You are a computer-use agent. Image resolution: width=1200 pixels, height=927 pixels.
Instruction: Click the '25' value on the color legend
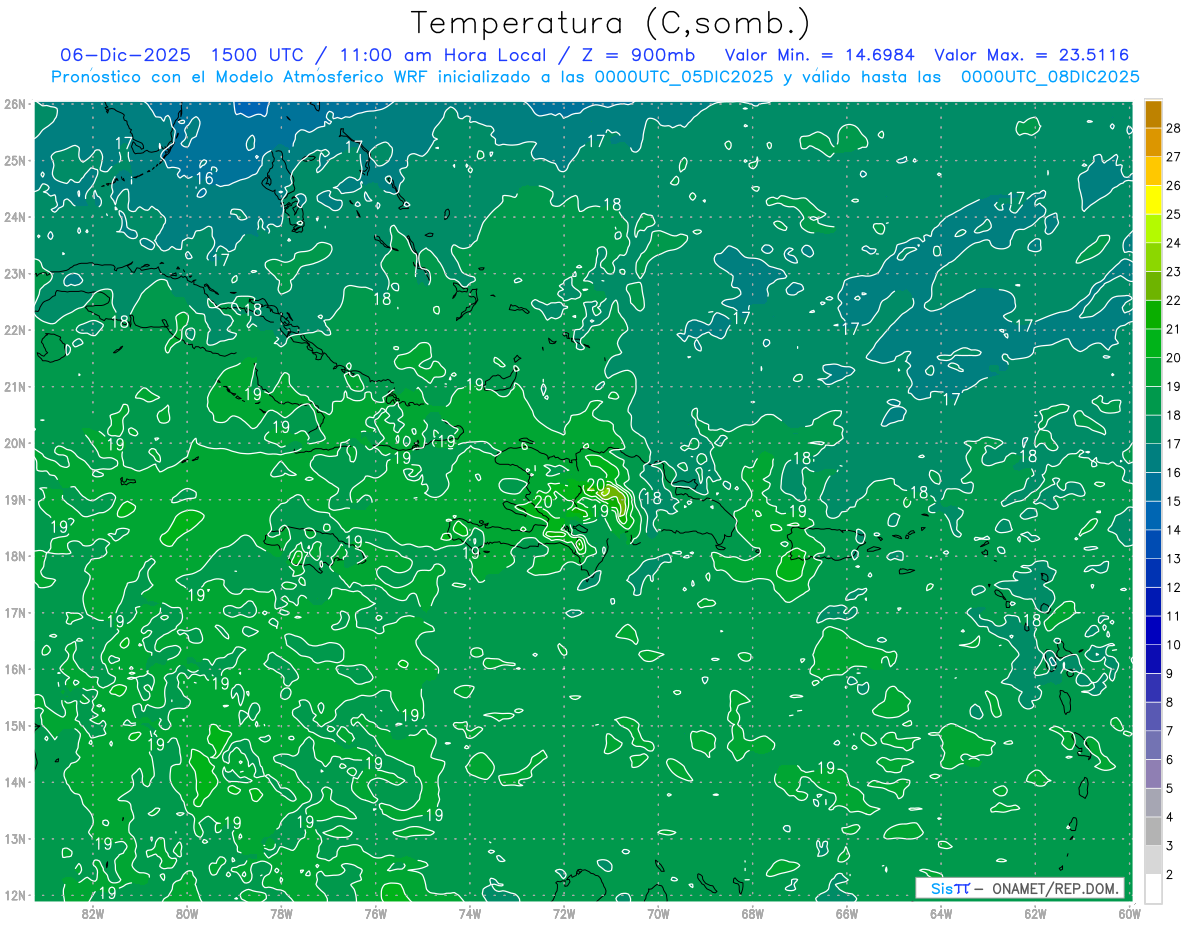[x=1173, y=214]
